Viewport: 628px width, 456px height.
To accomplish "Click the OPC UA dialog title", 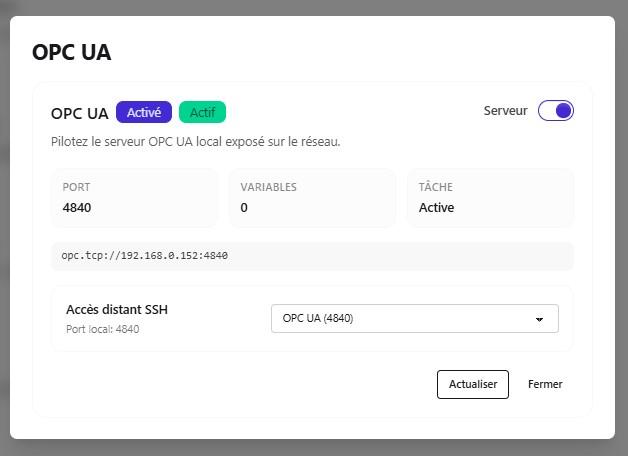I will click(72, 52).
